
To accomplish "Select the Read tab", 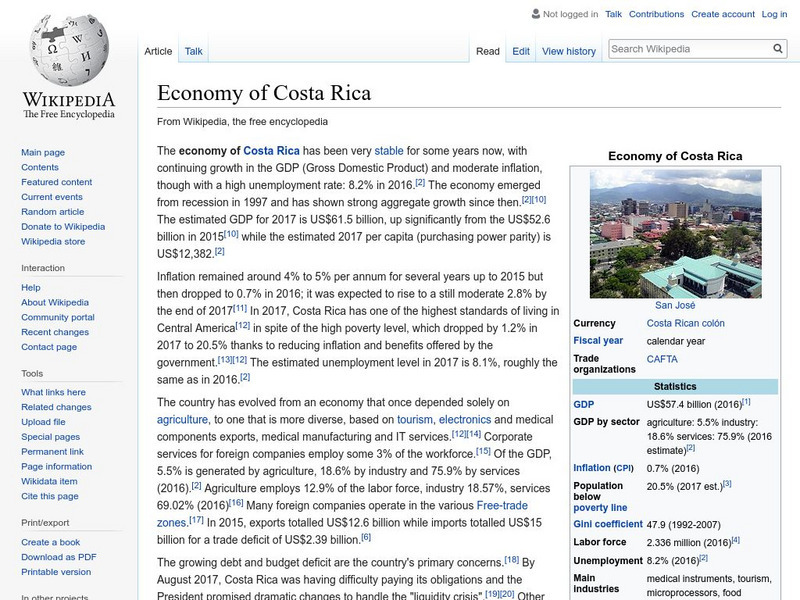I will point(488,51).
